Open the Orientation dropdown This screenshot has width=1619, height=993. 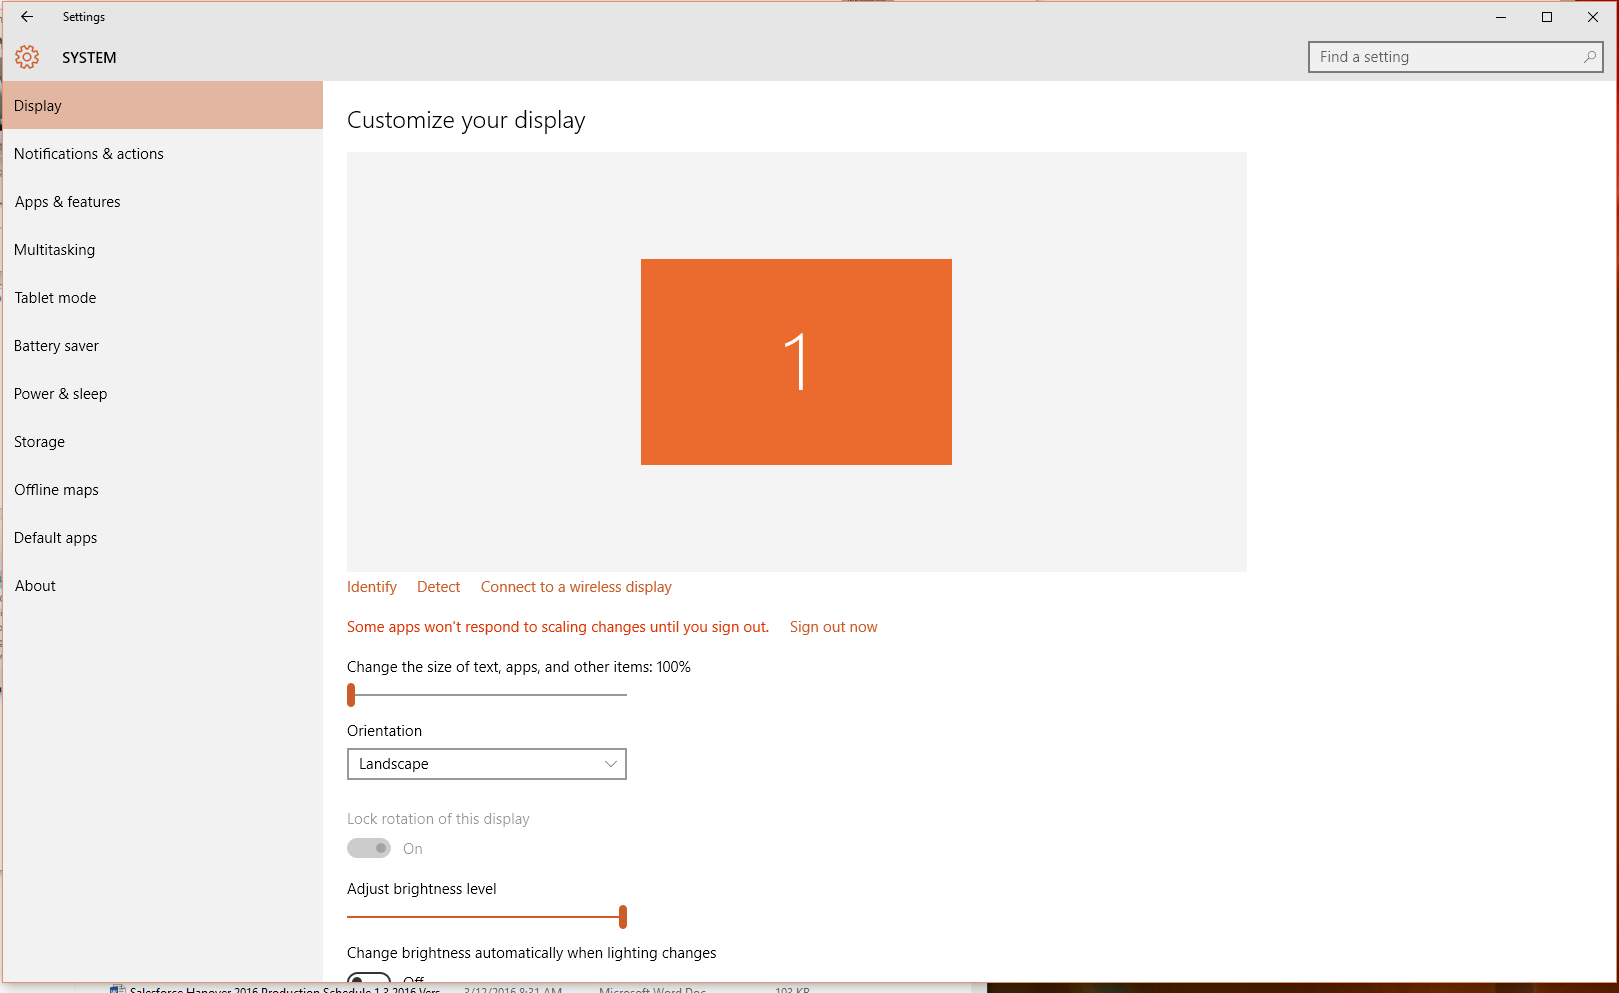tap(486, 764)
